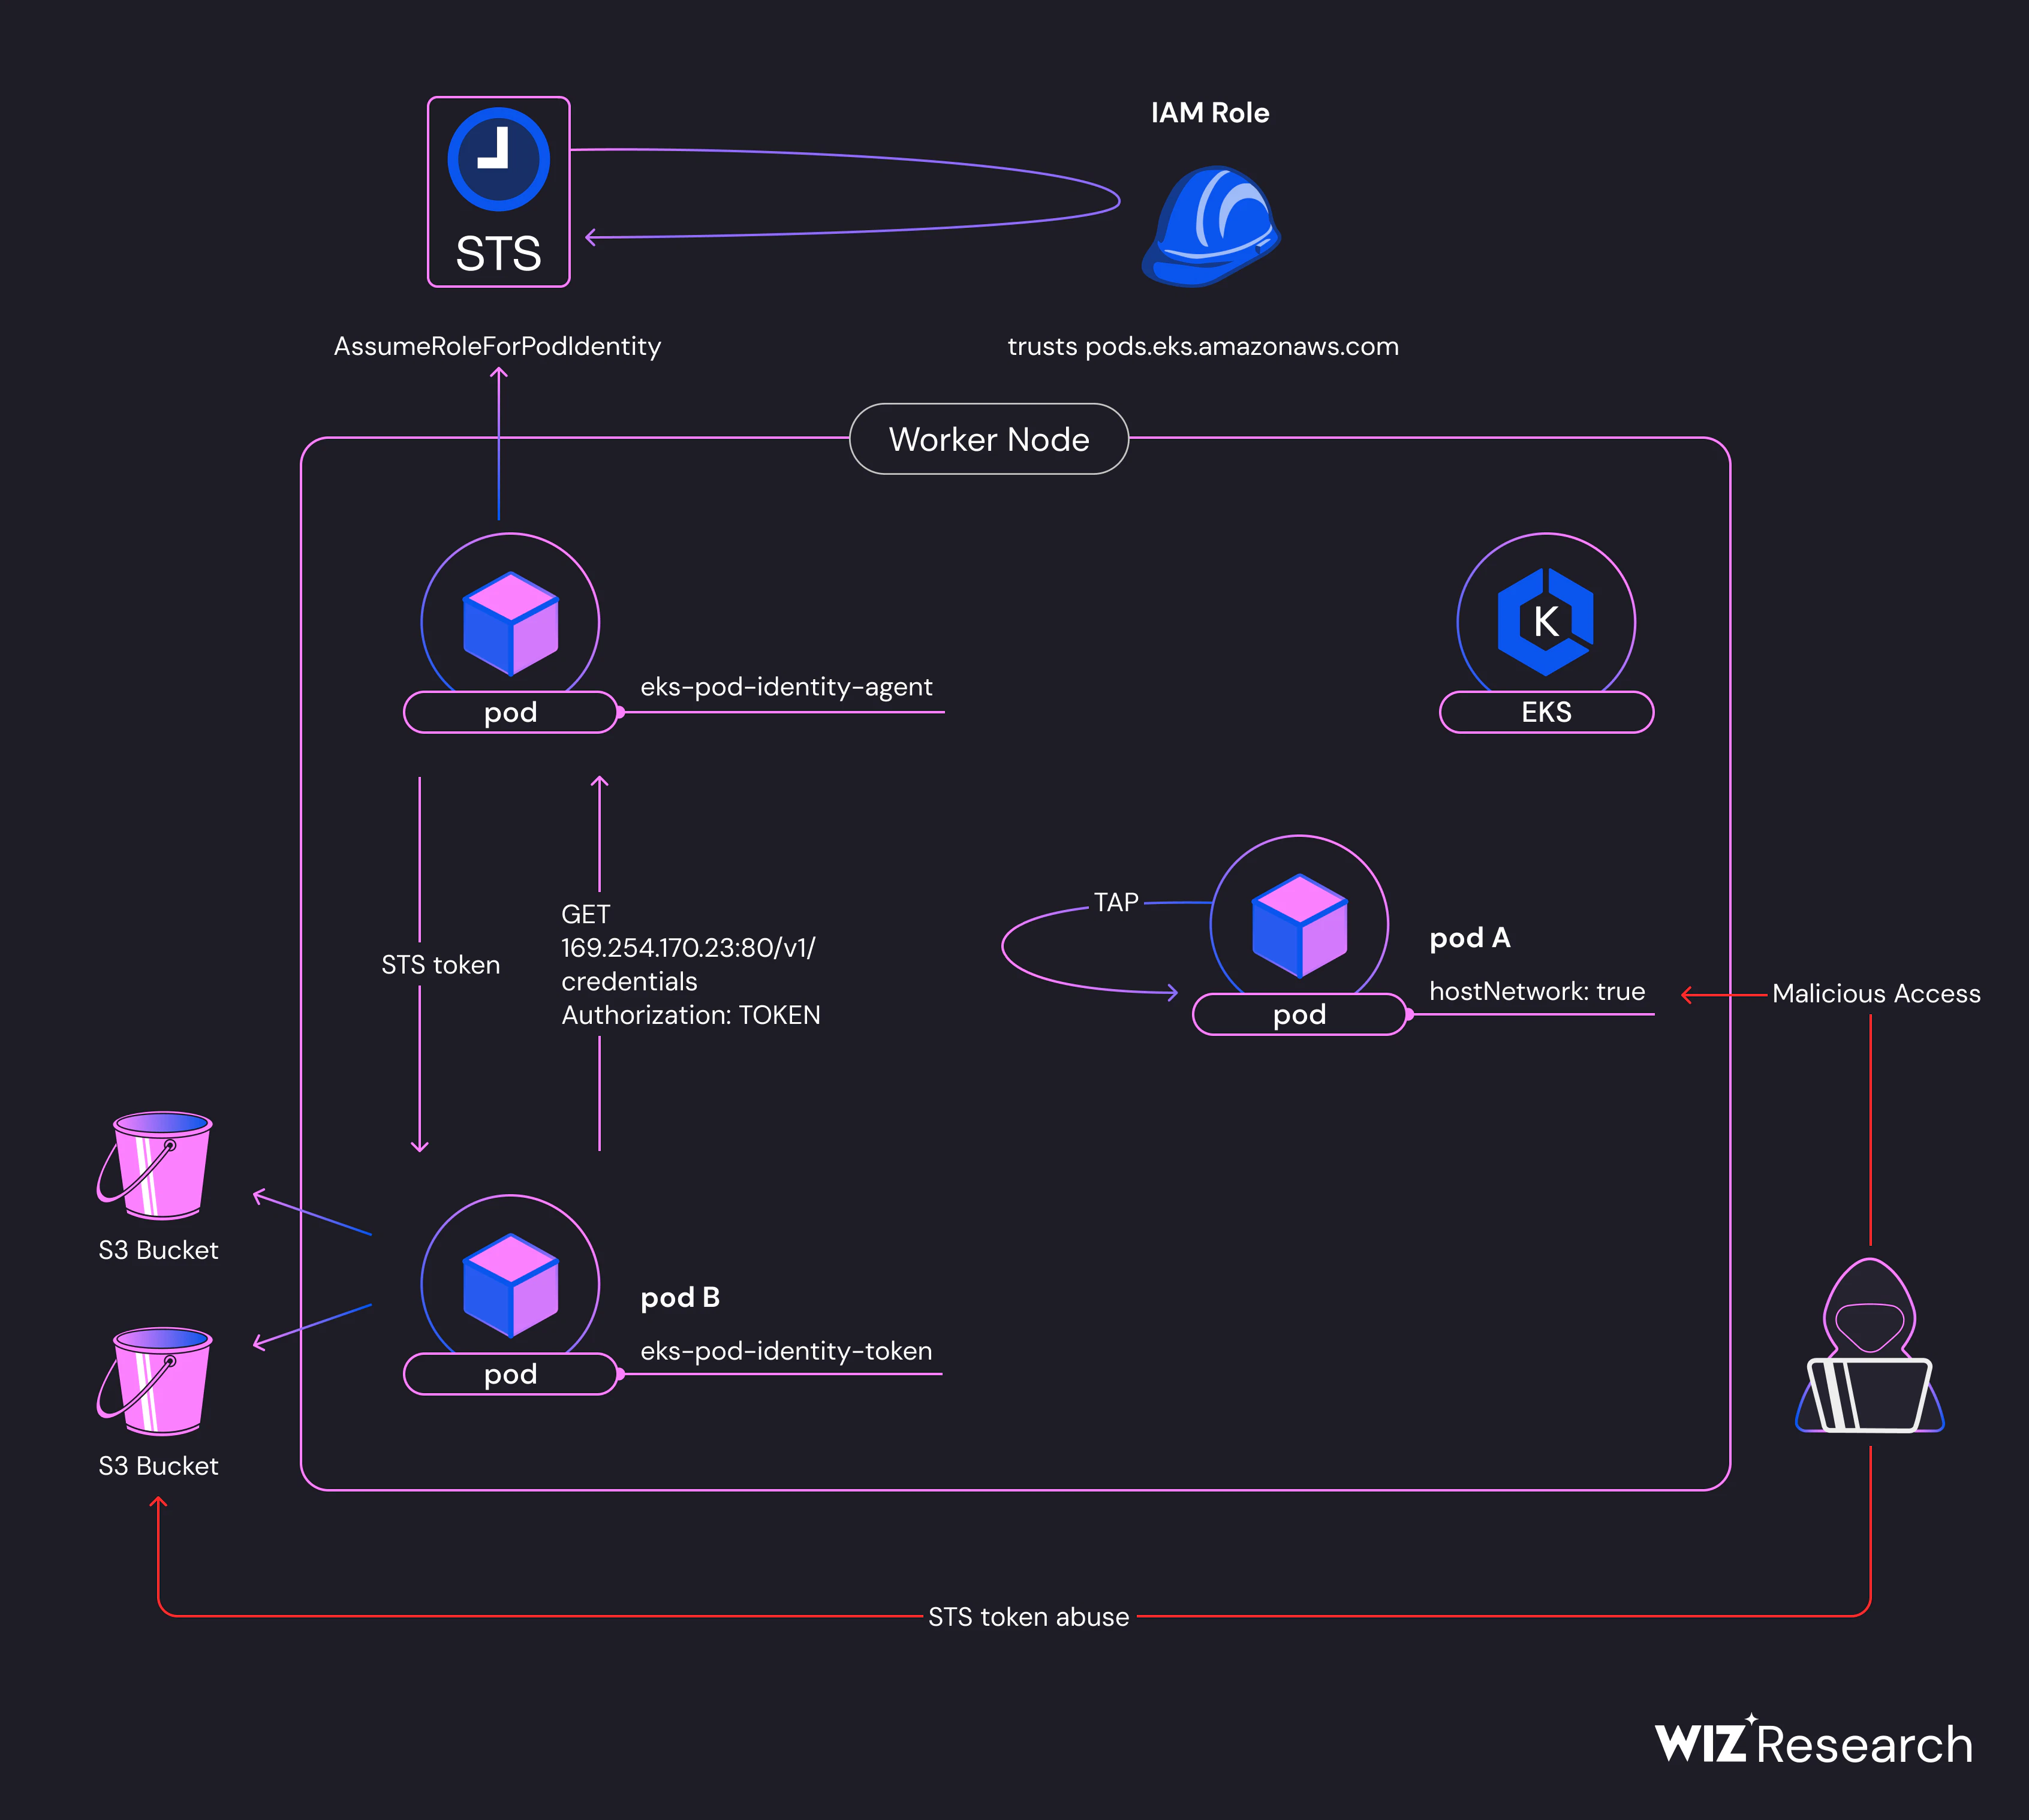2029x1820 pixels.
Task: Click the GET request line
Action: point(585,914)
